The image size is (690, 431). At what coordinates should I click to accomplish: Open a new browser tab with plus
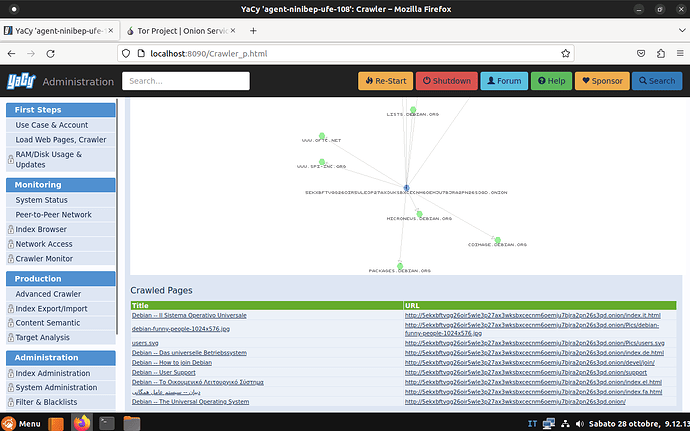click(x=253, y=31)
